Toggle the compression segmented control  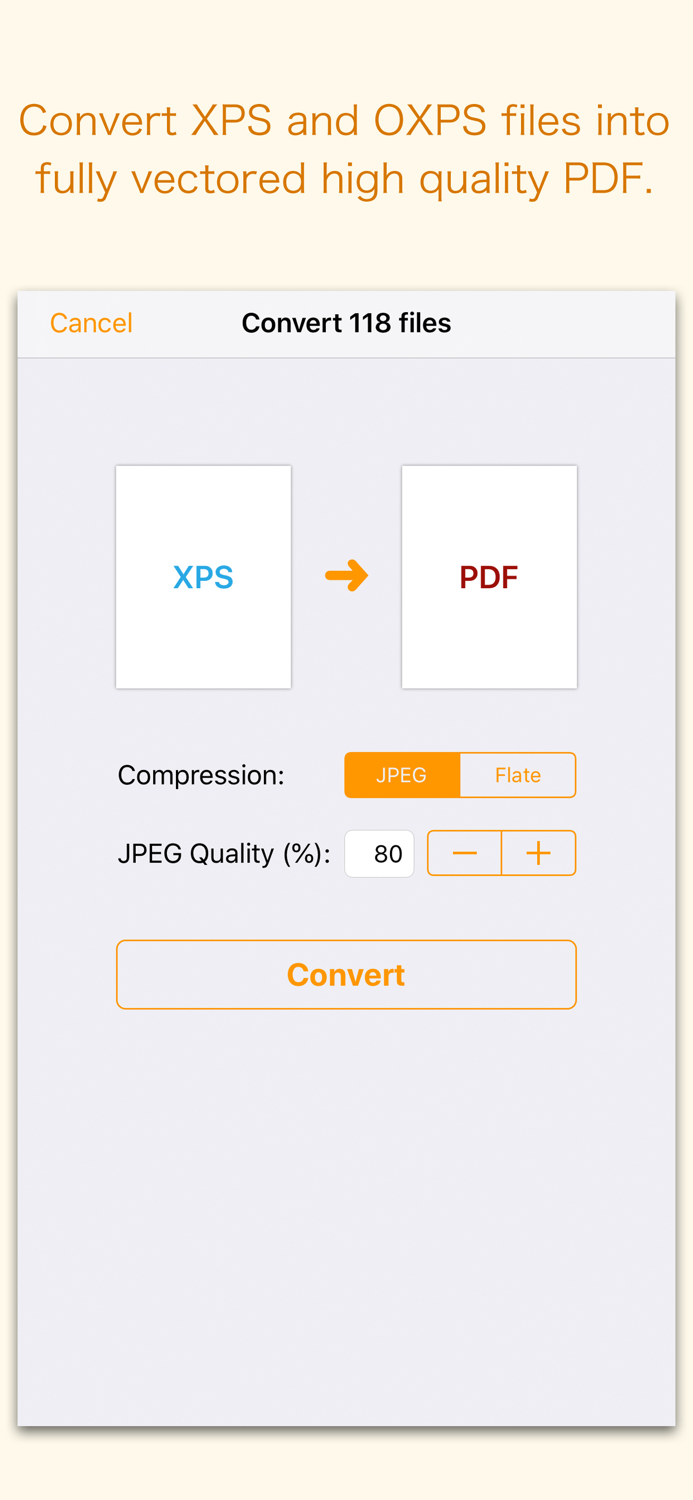click(x=460, y=774)
